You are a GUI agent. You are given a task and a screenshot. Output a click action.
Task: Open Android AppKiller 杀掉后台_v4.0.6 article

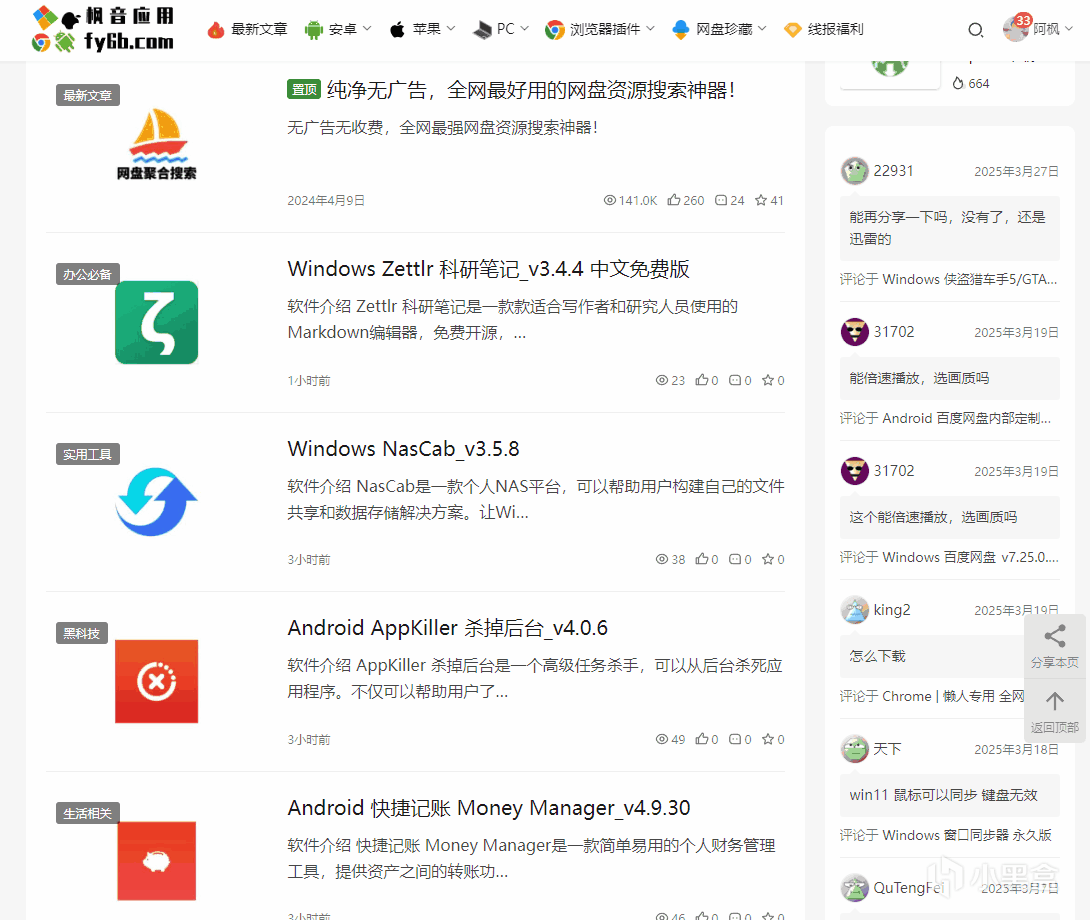tap(447, 628)
